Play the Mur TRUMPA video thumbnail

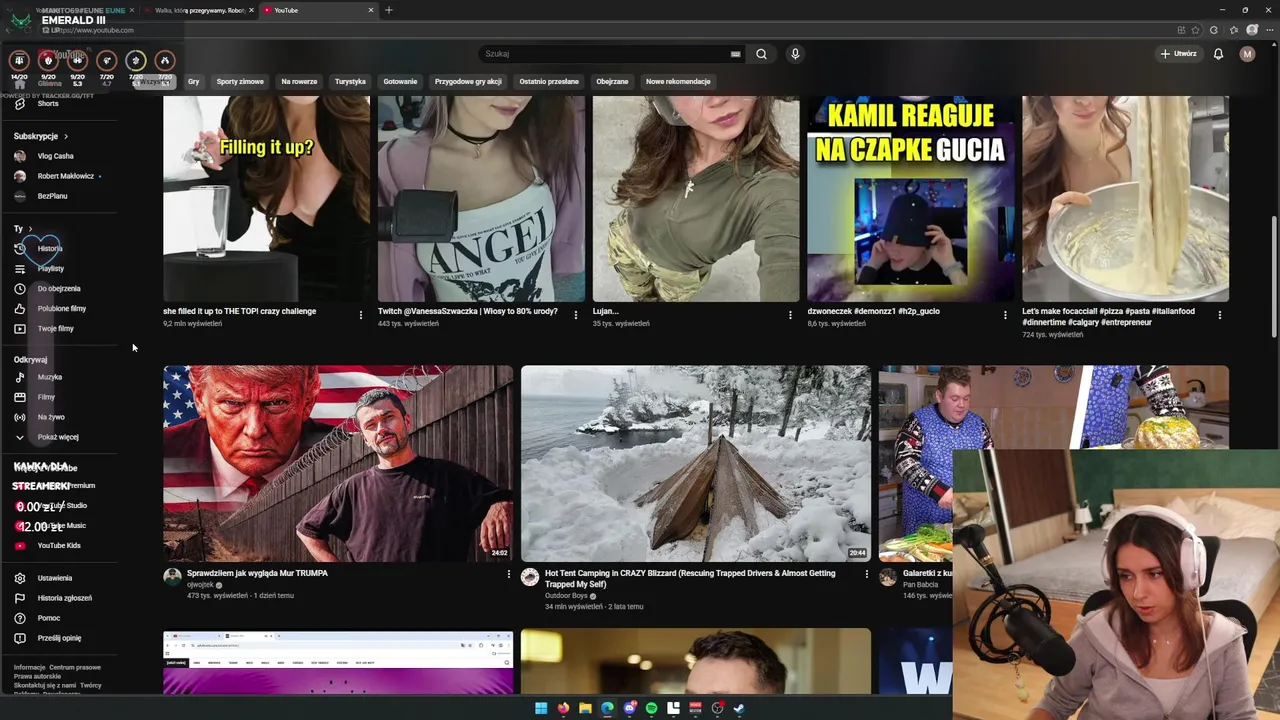(x=338, y=463)
